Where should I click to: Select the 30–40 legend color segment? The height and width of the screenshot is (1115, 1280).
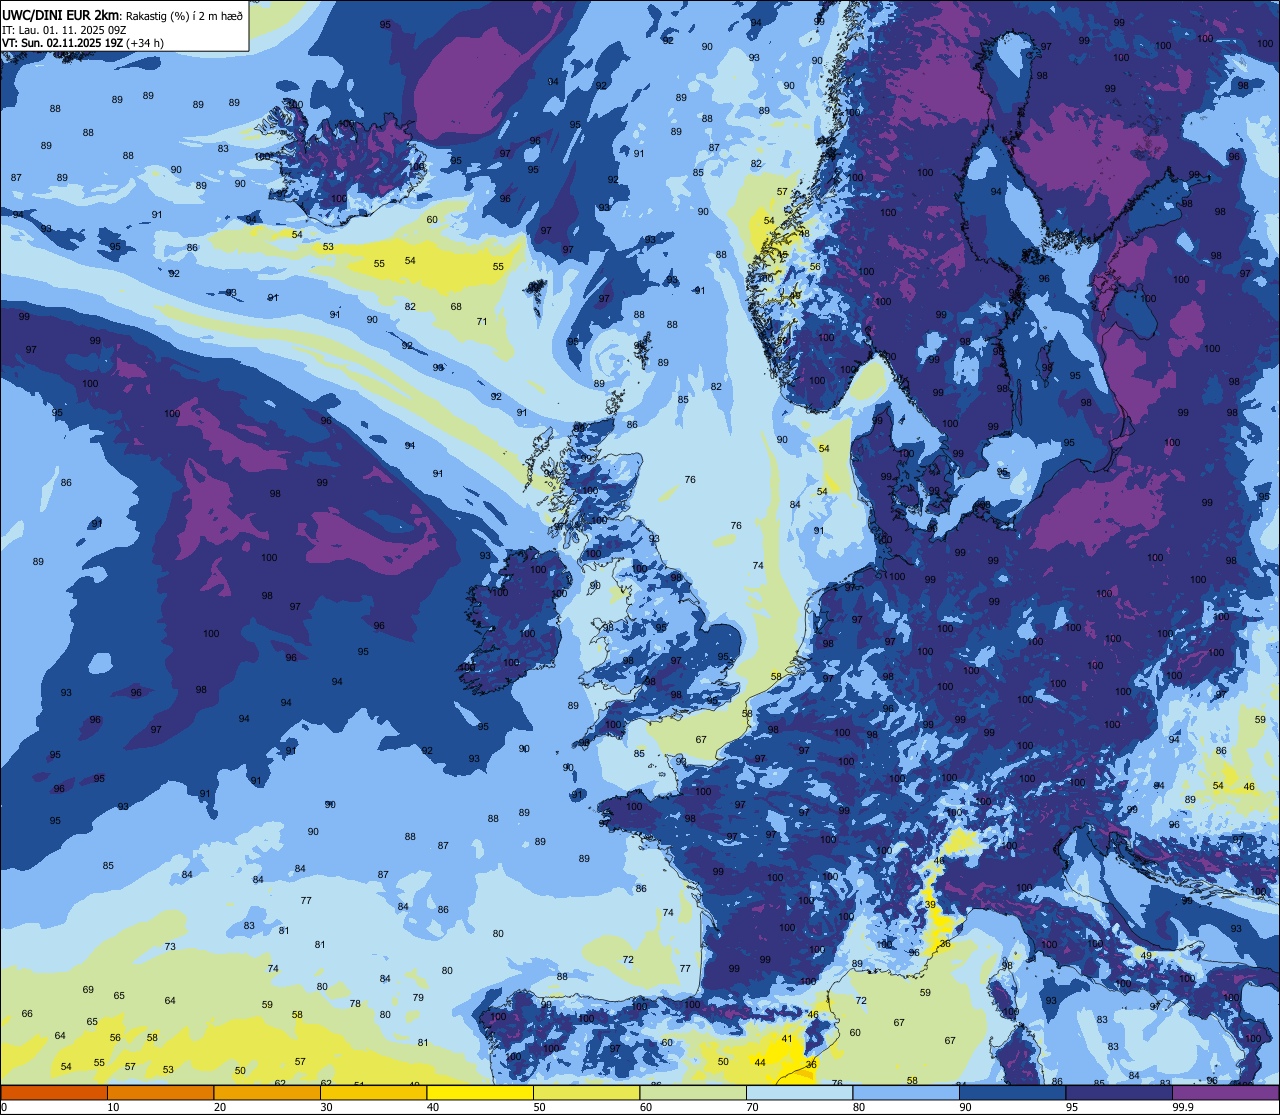pyautogui.click(x=373, y=1092)
